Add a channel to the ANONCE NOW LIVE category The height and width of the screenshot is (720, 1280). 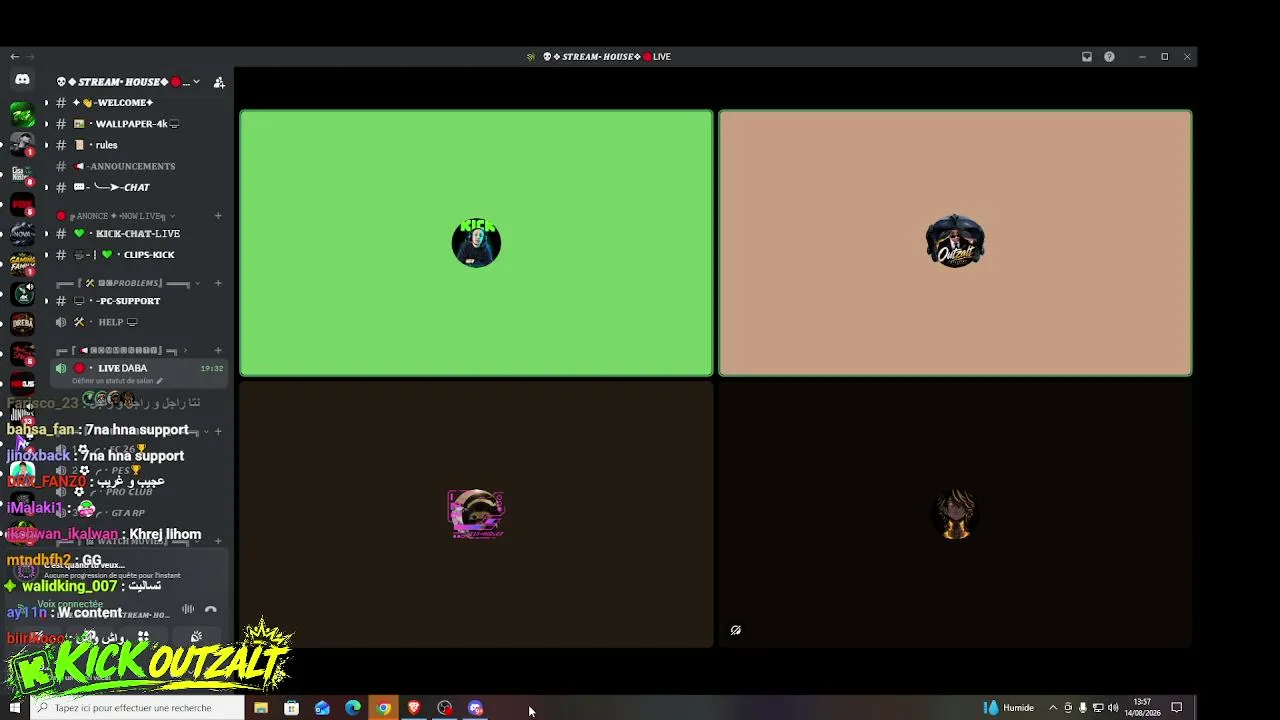[x=218, y=216]
